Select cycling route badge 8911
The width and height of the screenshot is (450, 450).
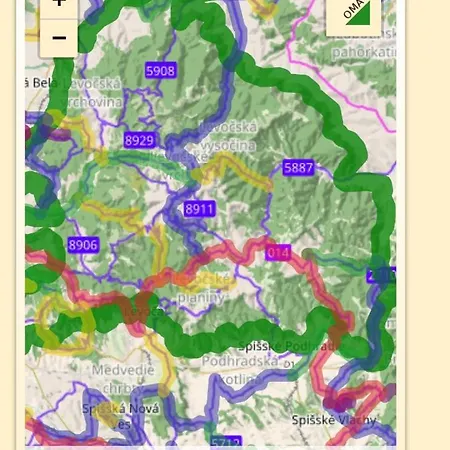click(x=199, y=209)
